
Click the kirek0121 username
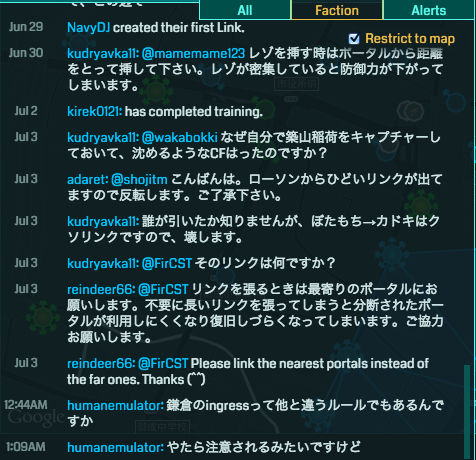pyautogui.click(x=95, y=112)
